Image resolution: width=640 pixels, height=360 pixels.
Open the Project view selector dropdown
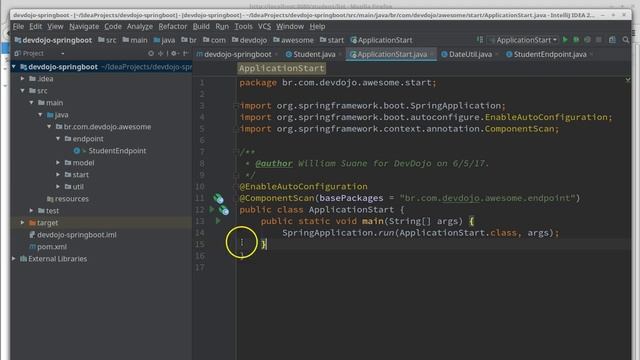[x=62, y=53]
